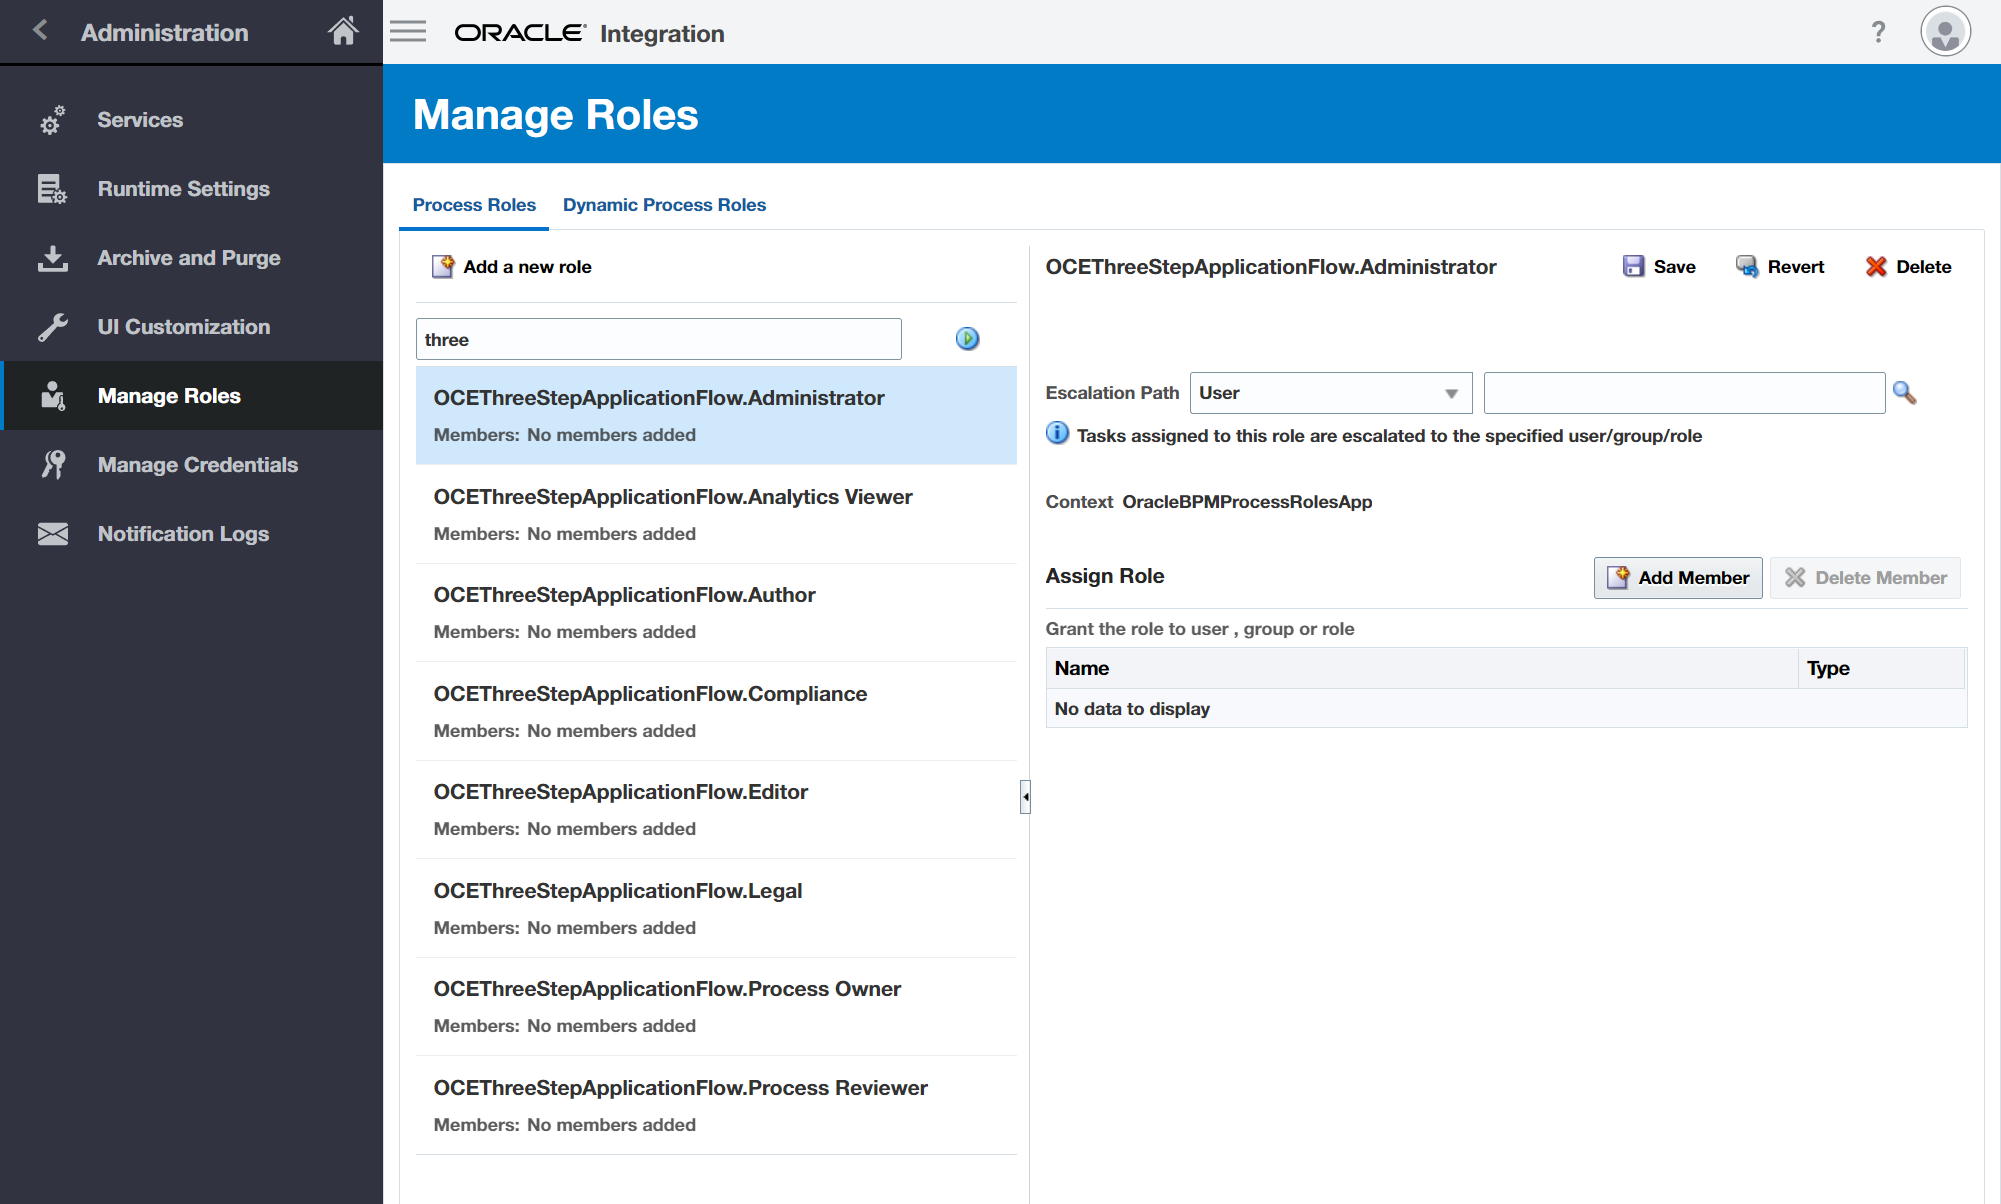This screenshot has width=2001, height=1204.
Task: Focus the role search field containing three
Action: [x=658, y=339]
